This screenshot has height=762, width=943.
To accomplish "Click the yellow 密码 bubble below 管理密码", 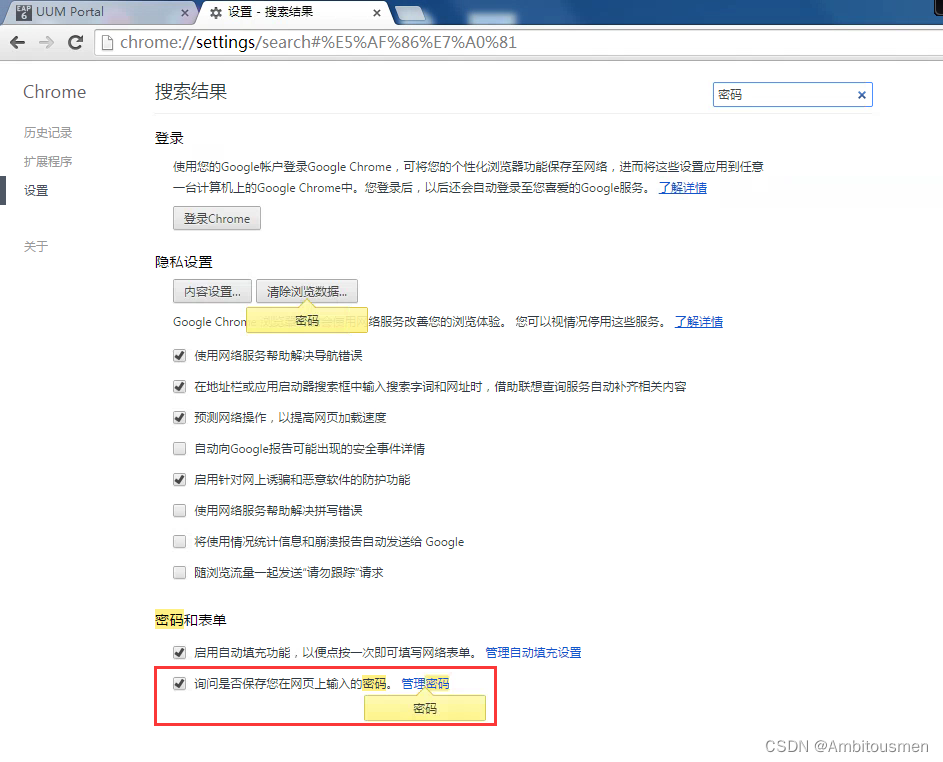I will click(x=425, y=708).
